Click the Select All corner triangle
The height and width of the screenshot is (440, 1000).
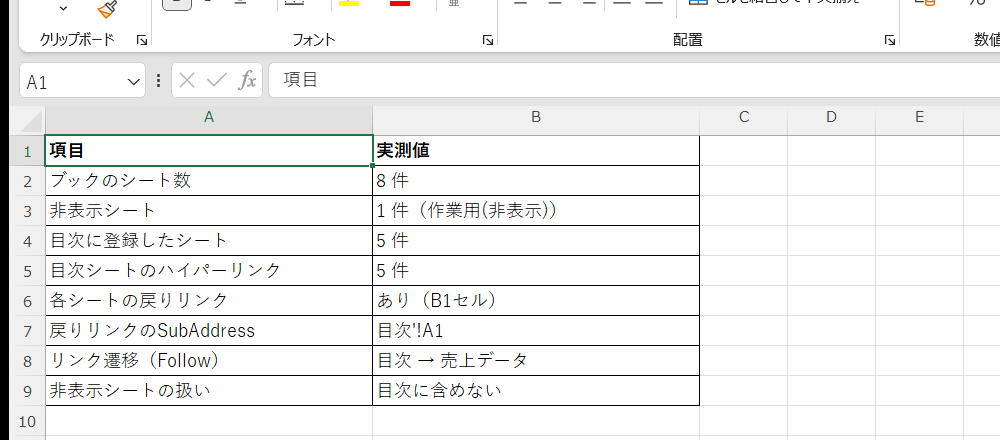tap(31, 121)
